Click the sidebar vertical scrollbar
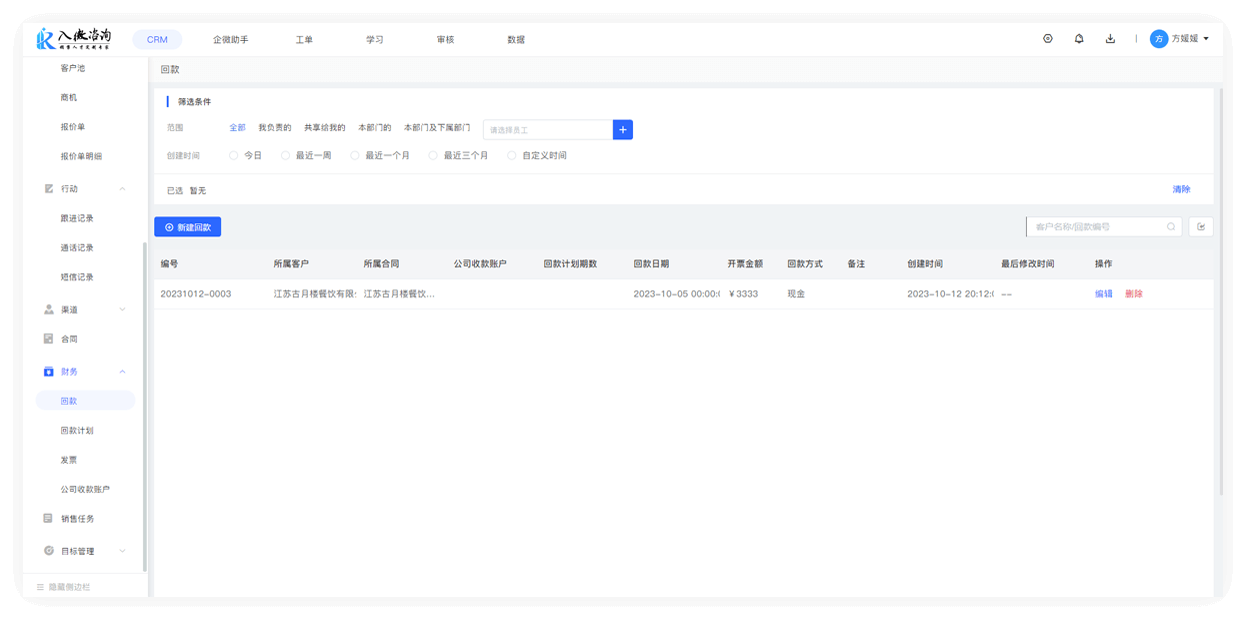The width and height of the screenshot is (1246, 620). pyautogui.click(x=145, y=406)
